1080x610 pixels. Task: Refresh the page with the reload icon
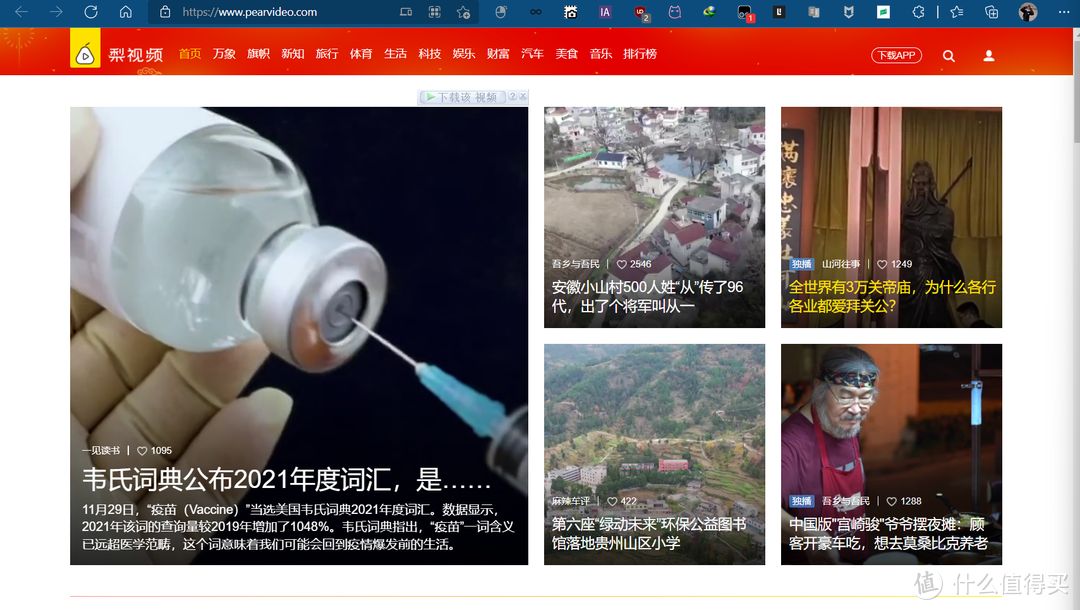point(91,12)
